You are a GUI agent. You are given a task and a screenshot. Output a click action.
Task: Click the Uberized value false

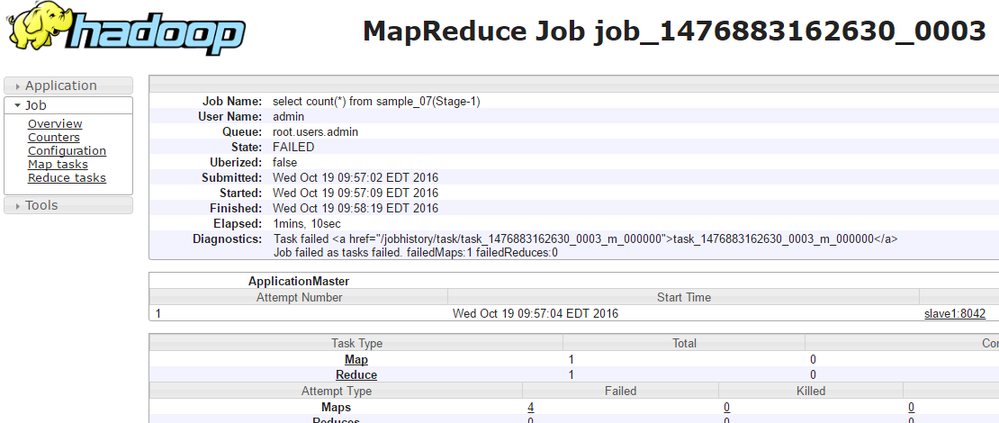285,162
